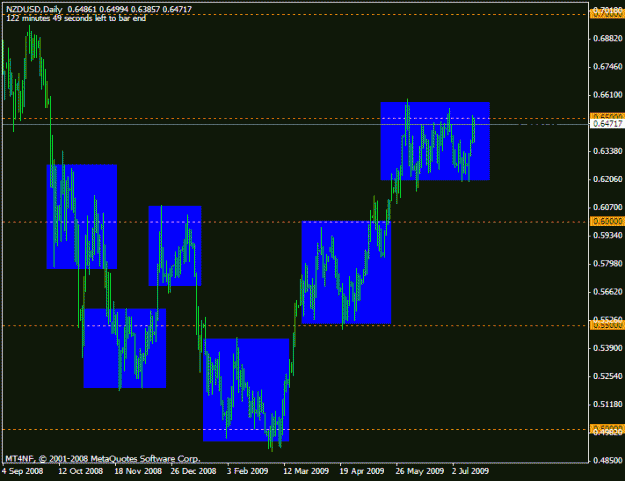Click the 0.51180 price scale label
Screen dimensions: 625x481
pos(607,404)
